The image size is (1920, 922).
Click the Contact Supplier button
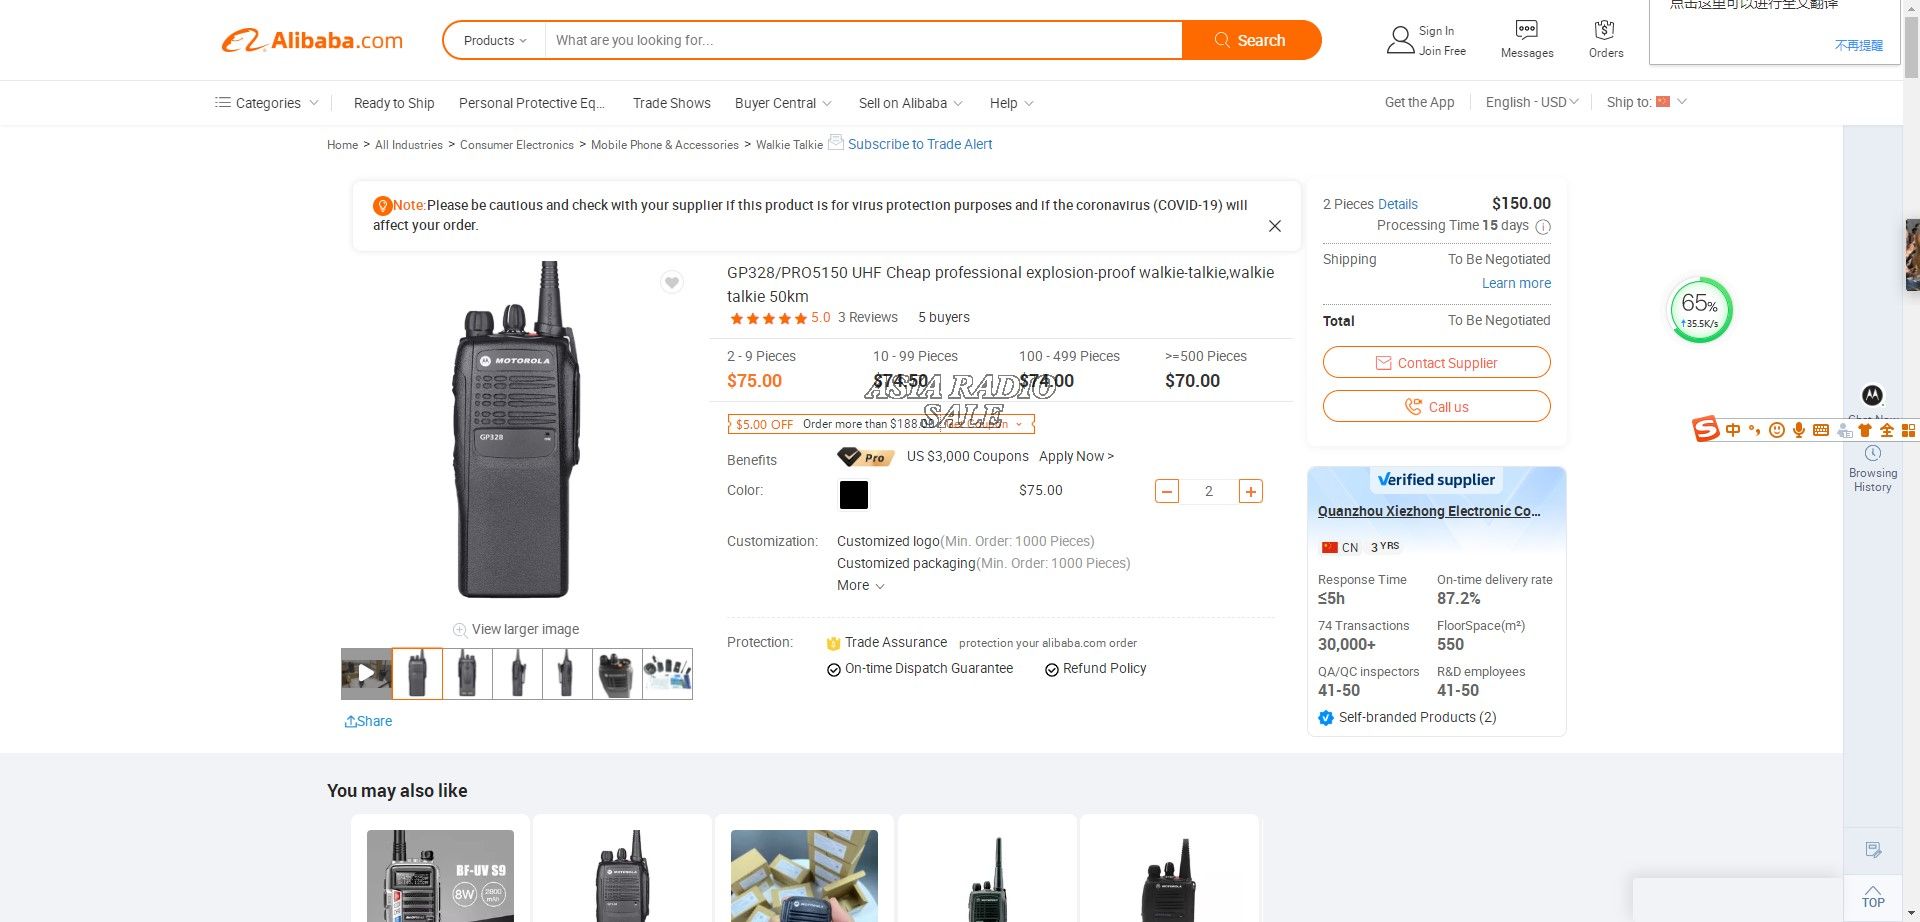(1436, 363)
